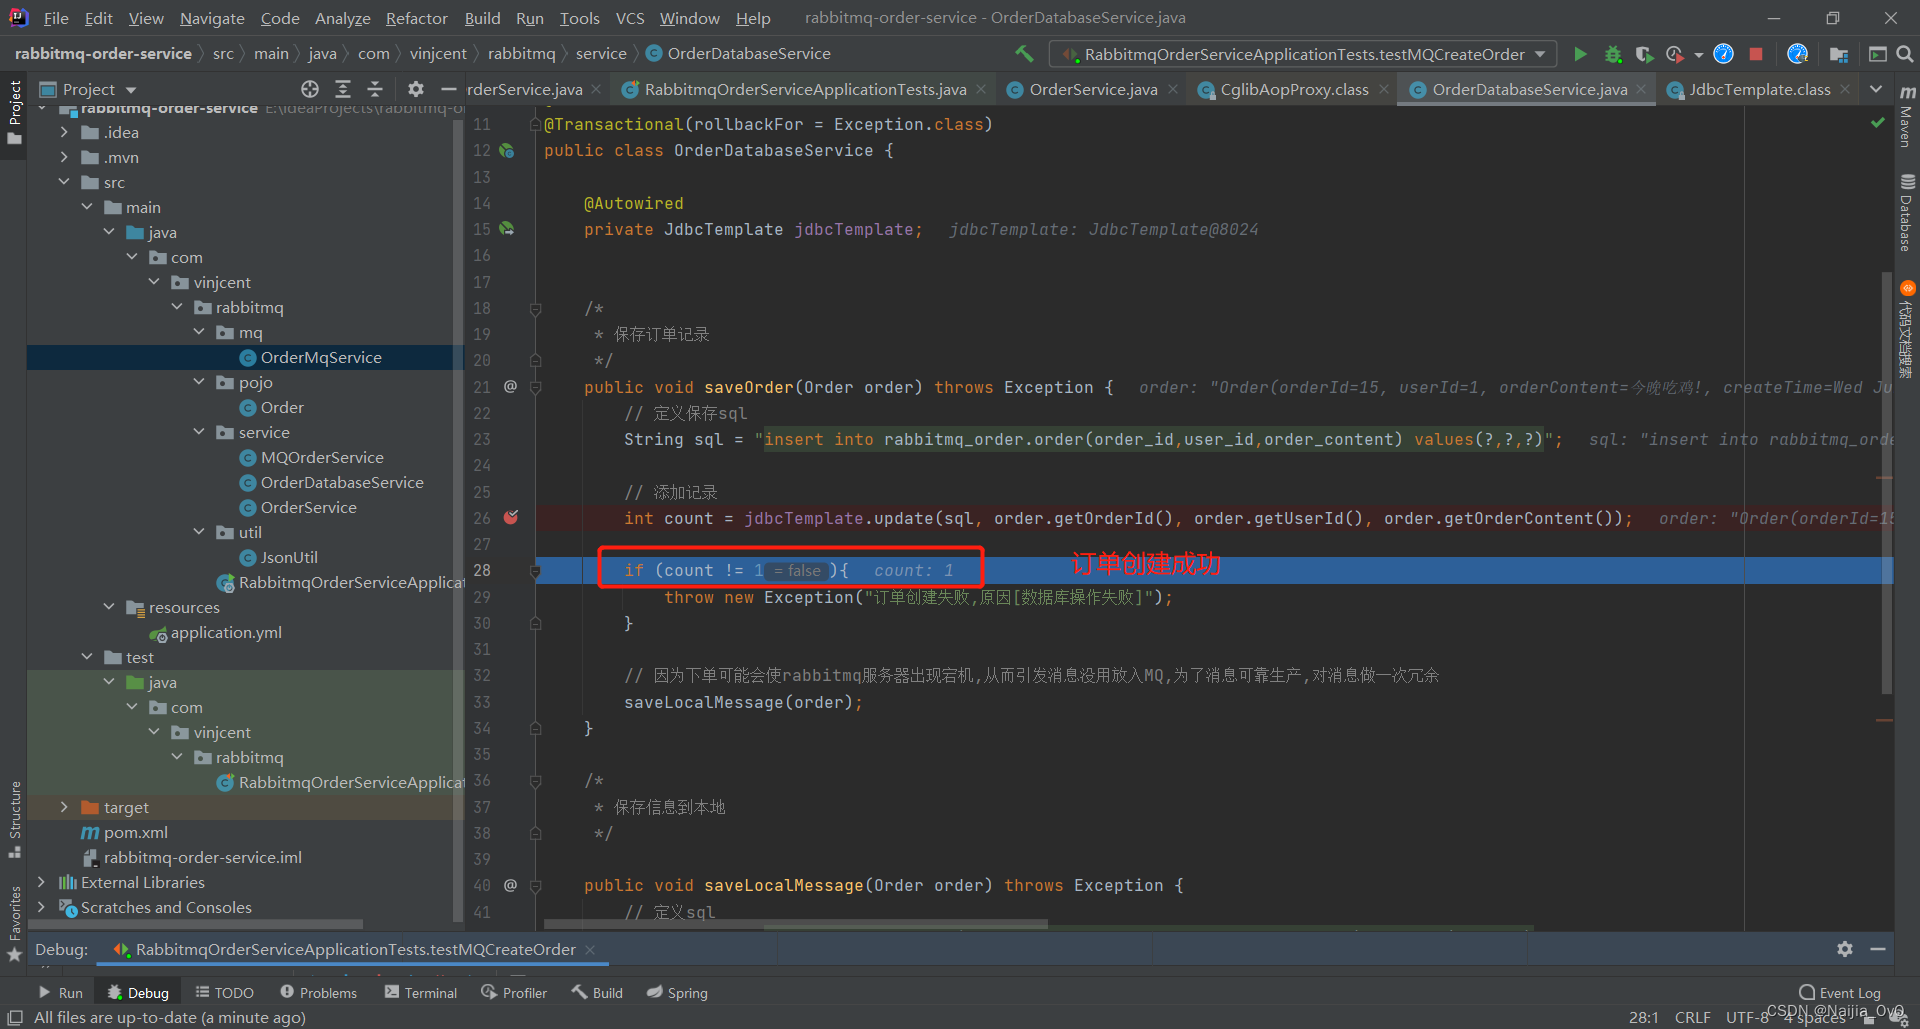Click the Spring bean gutter icon on line 15
This screenshot has height=1029, width=1920.
click(507, 229)
